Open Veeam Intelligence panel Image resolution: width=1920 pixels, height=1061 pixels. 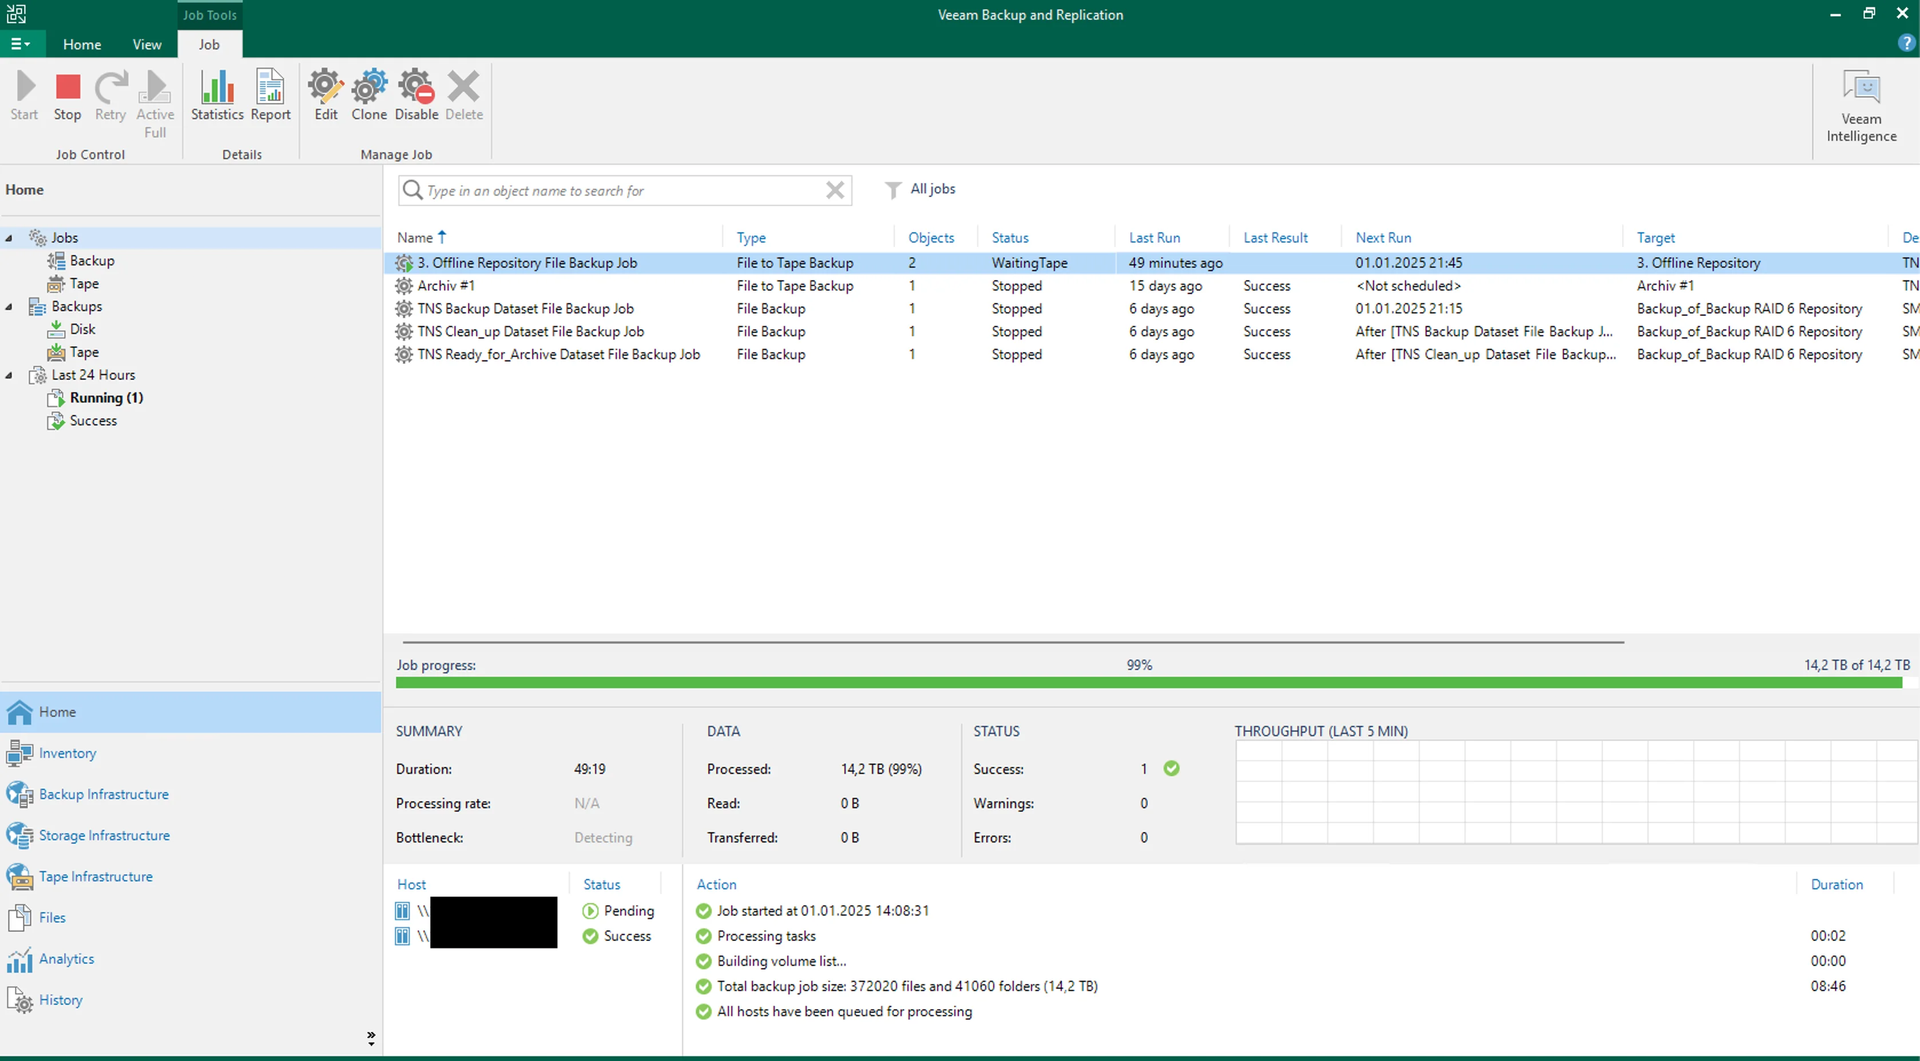tap(1861, 106)
